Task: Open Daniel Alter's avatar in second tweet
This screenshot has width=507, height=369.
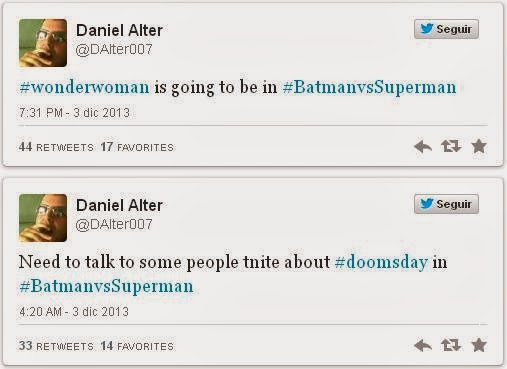Action: point(43,218)
